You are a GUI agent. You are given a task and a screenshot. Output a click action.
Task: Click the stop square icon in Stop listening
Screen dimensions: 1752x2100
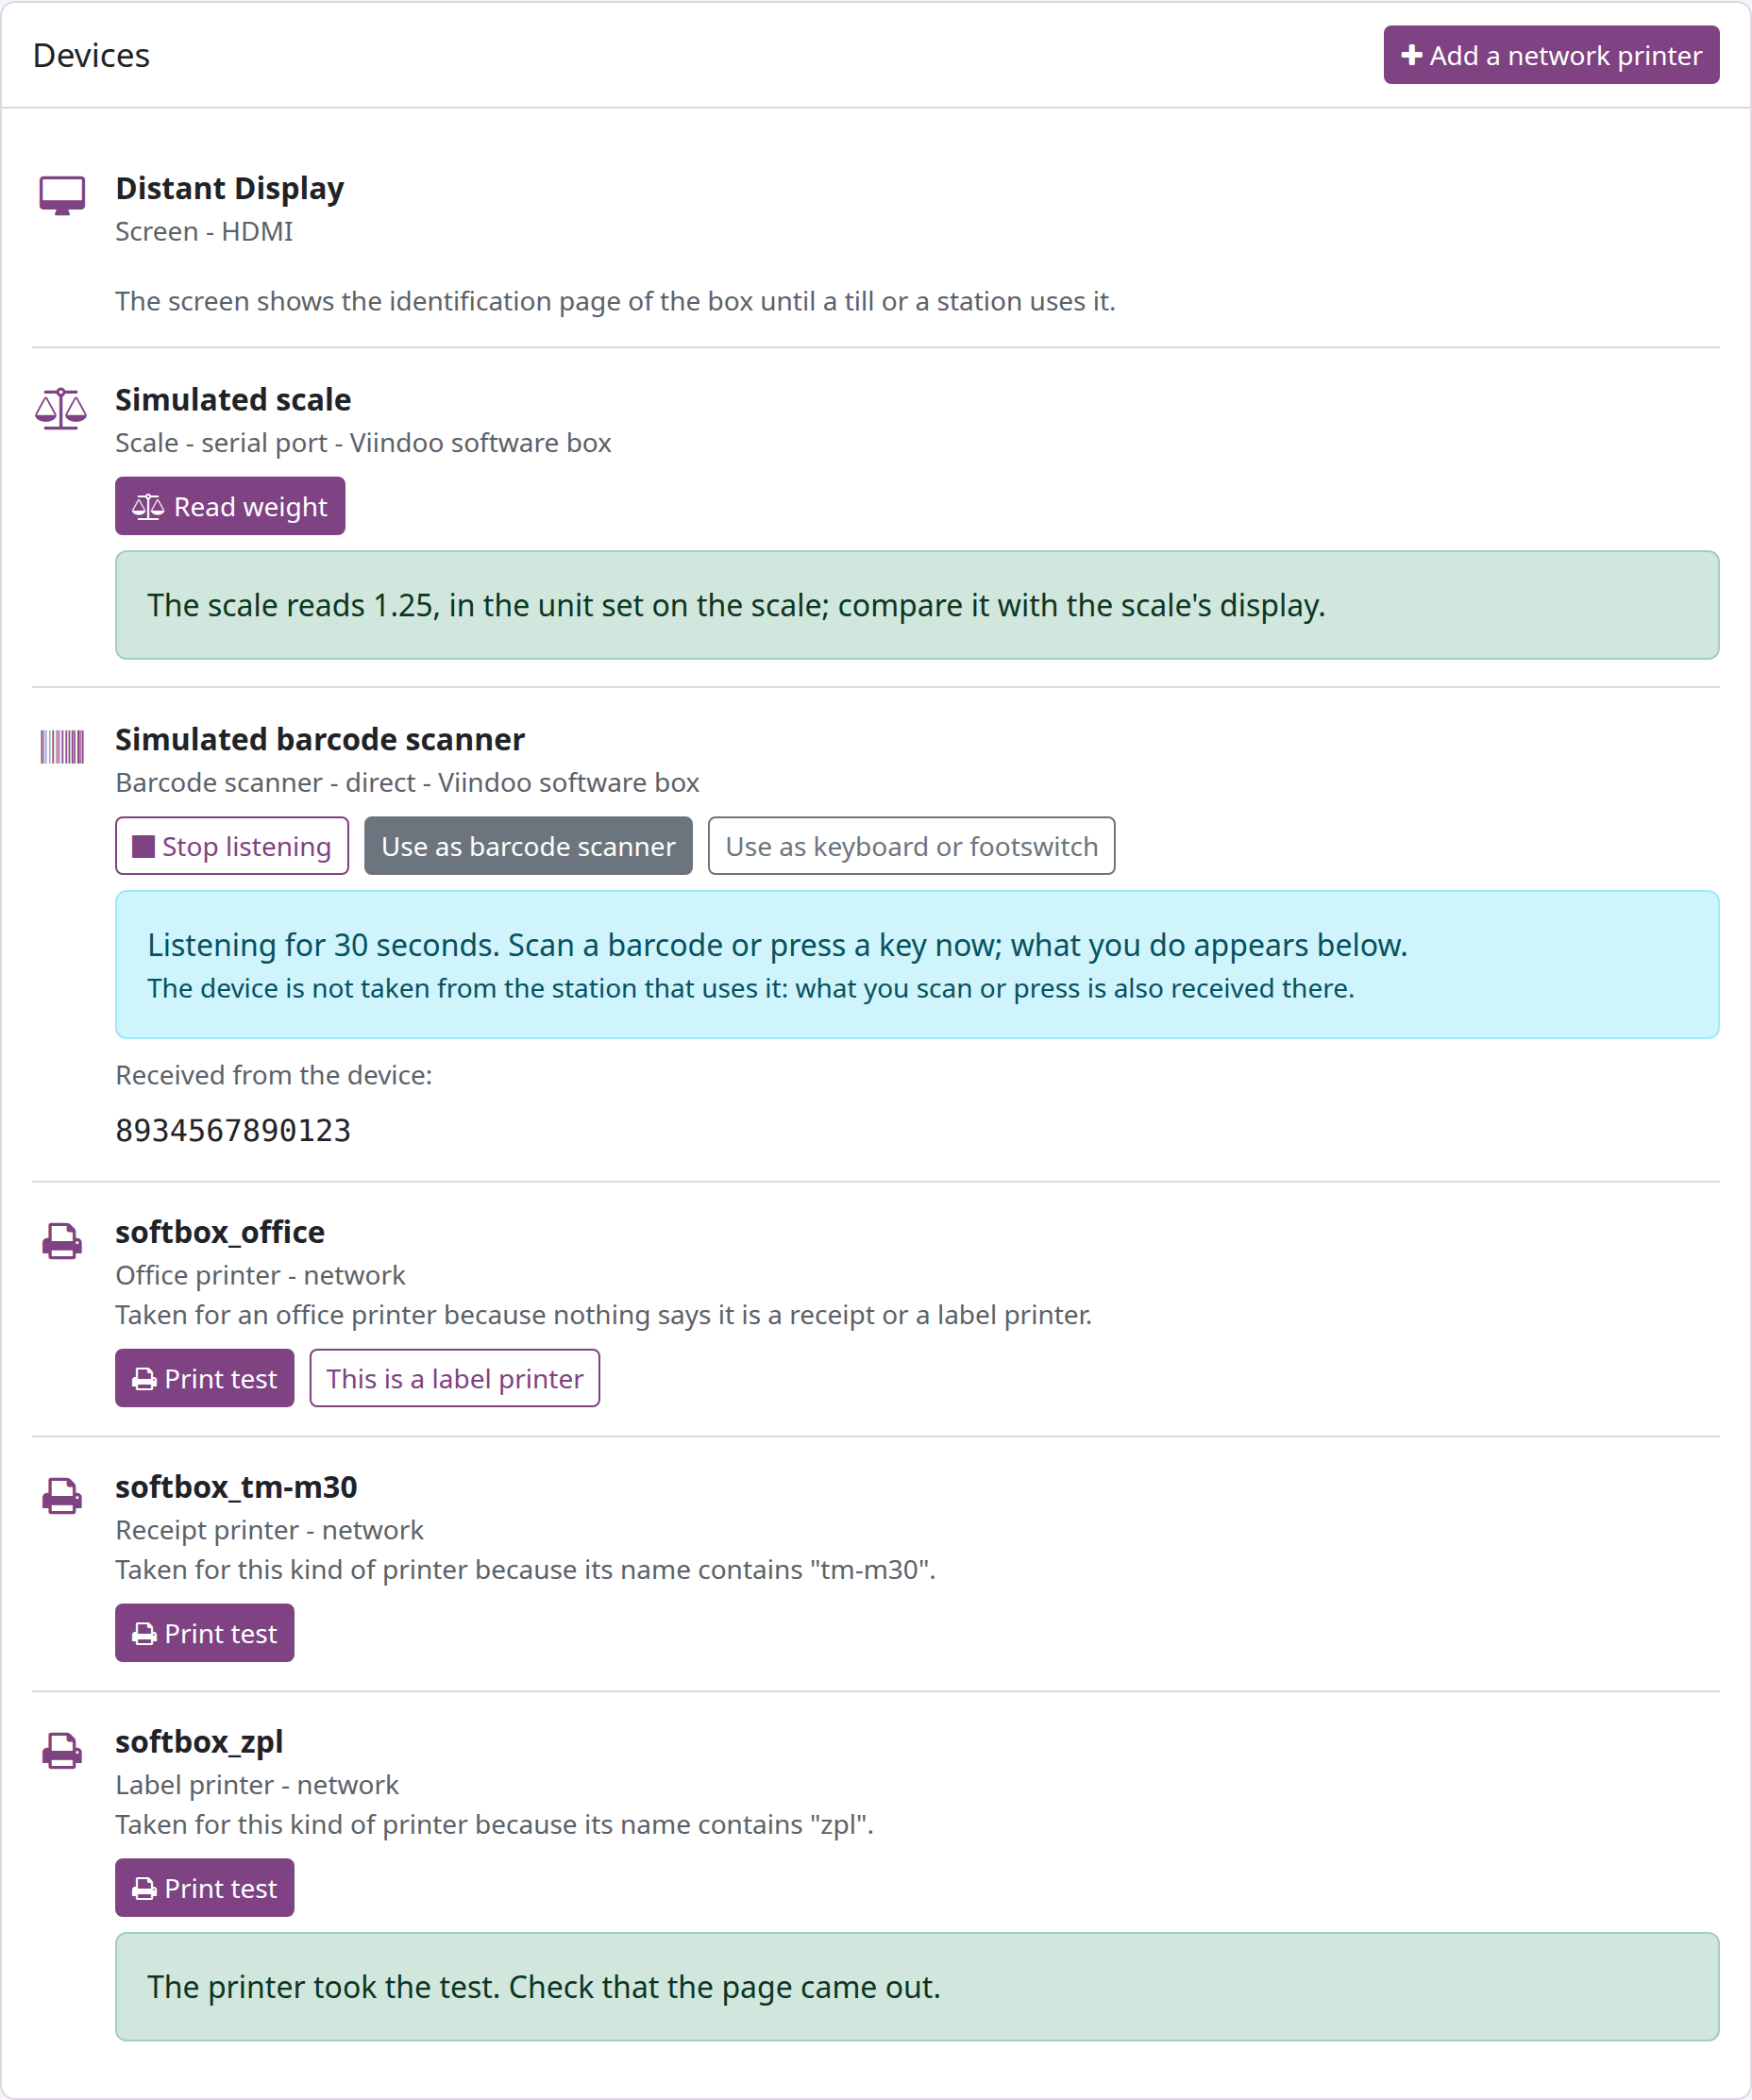click(x=144, y=847)
